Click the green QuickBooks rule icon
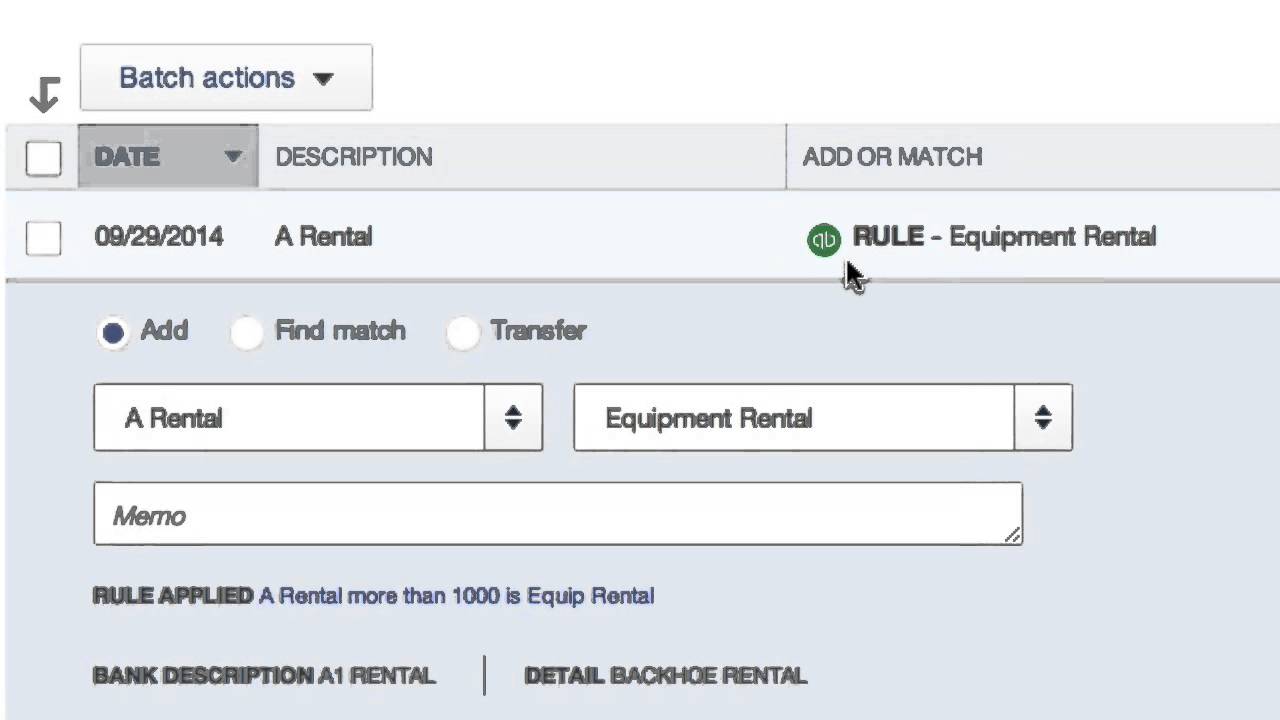This screenshot has height=720, width=1280. click(823, 240)
